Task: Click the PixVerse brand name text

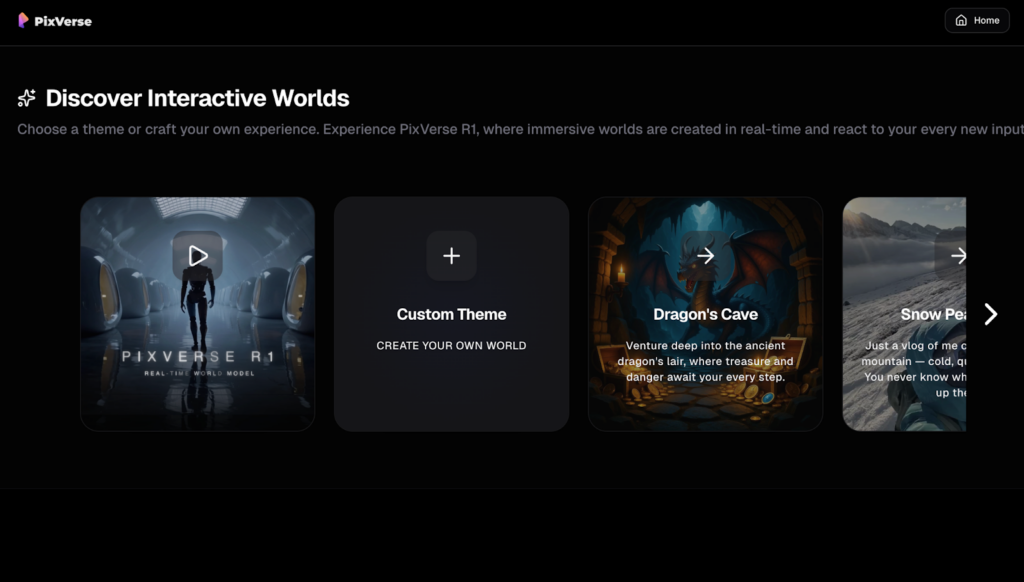Action: (x=62, y=21)
